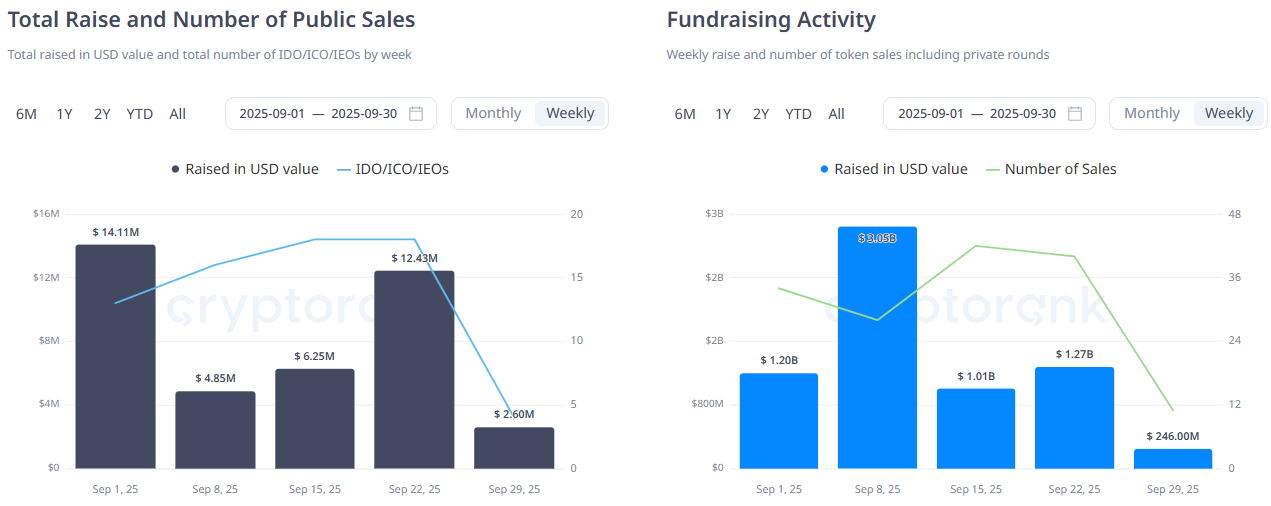Click end date 2025-09-30 in Fundraising Activity
This screenshot has height=506, width=1271.
click(x=1022, y=114)
